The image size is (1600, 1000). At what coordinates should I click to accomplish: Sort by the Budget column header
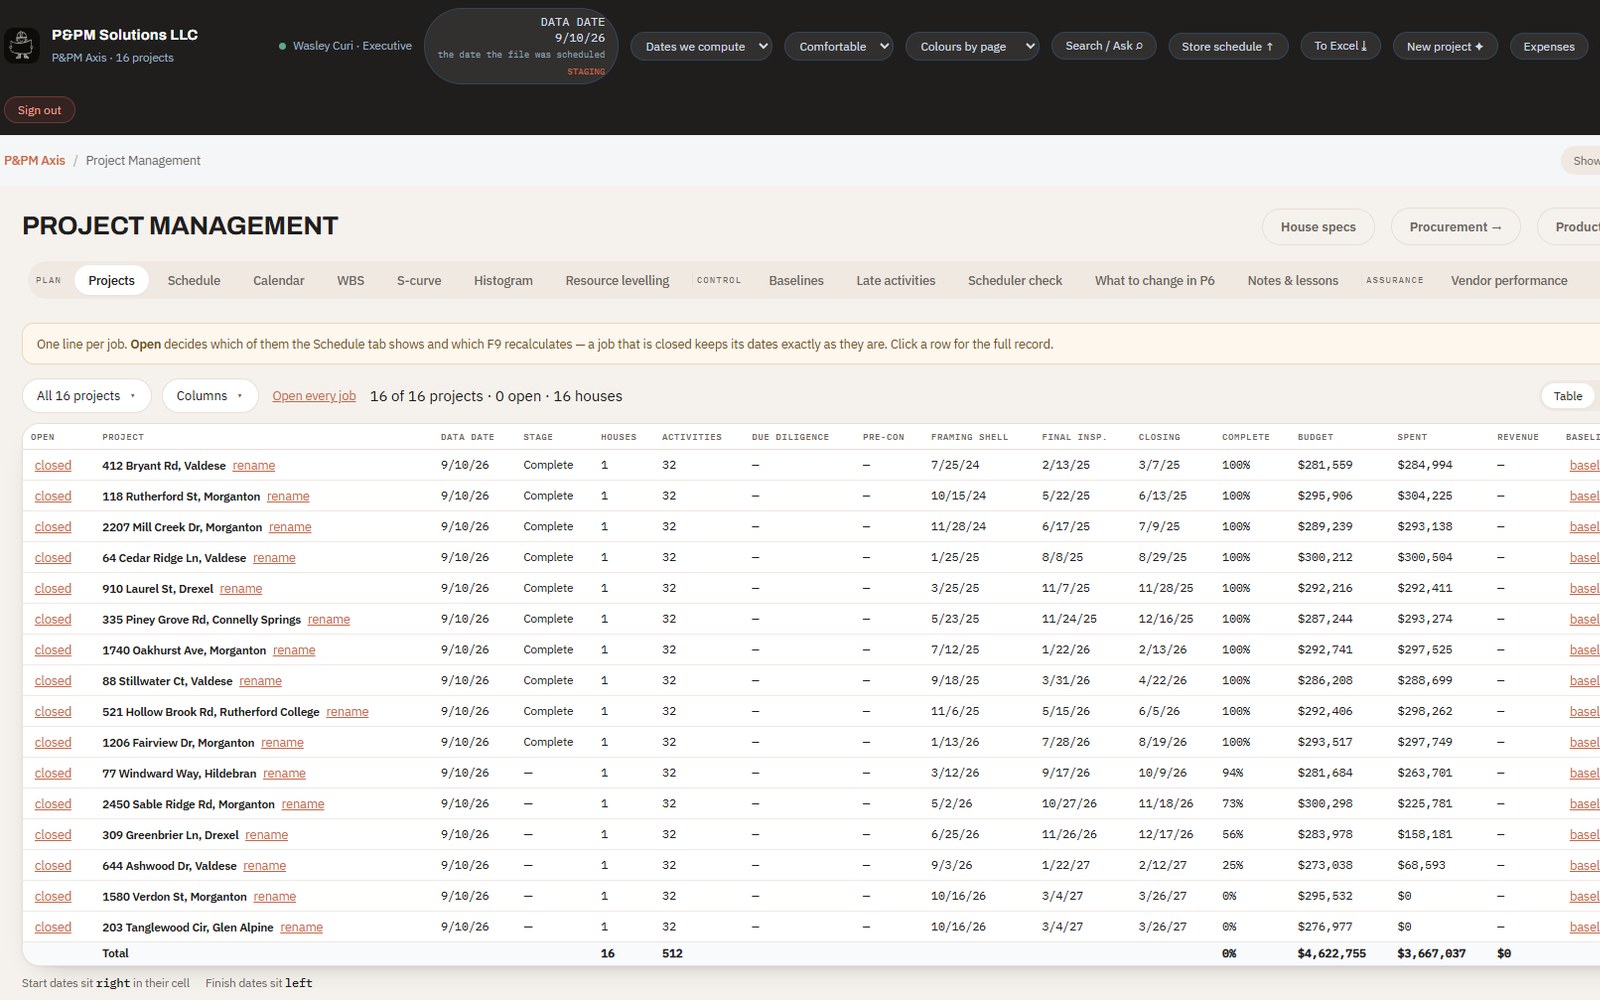(1315, 437)
